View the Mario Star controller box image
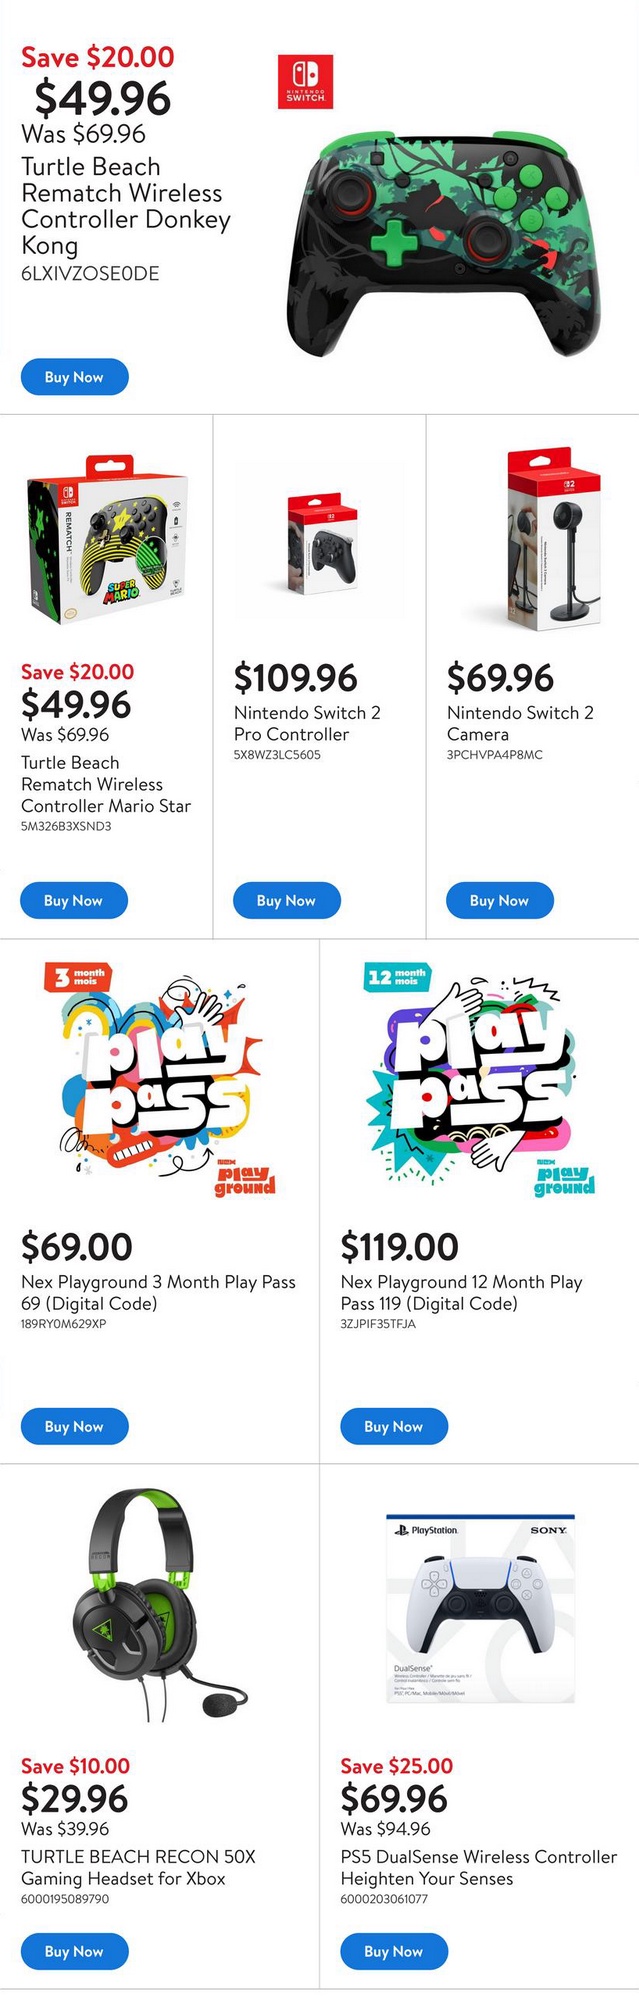The height and width of the screenshot is (2000, 639). coord(107,540)
